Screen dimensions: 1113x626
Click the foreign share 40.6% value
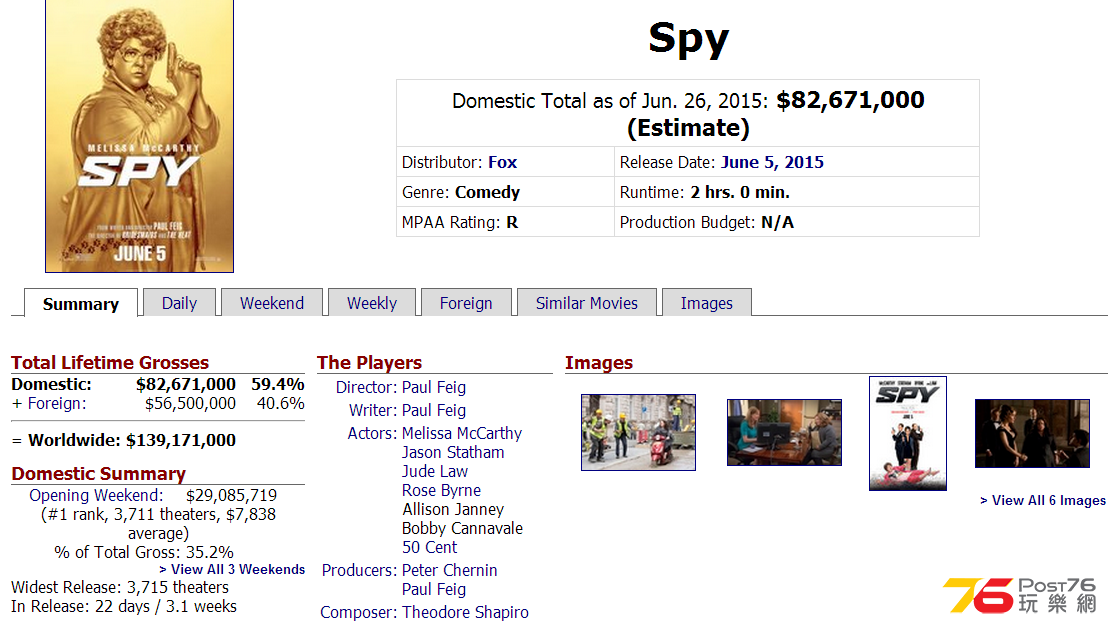click(x=280, y=404)
